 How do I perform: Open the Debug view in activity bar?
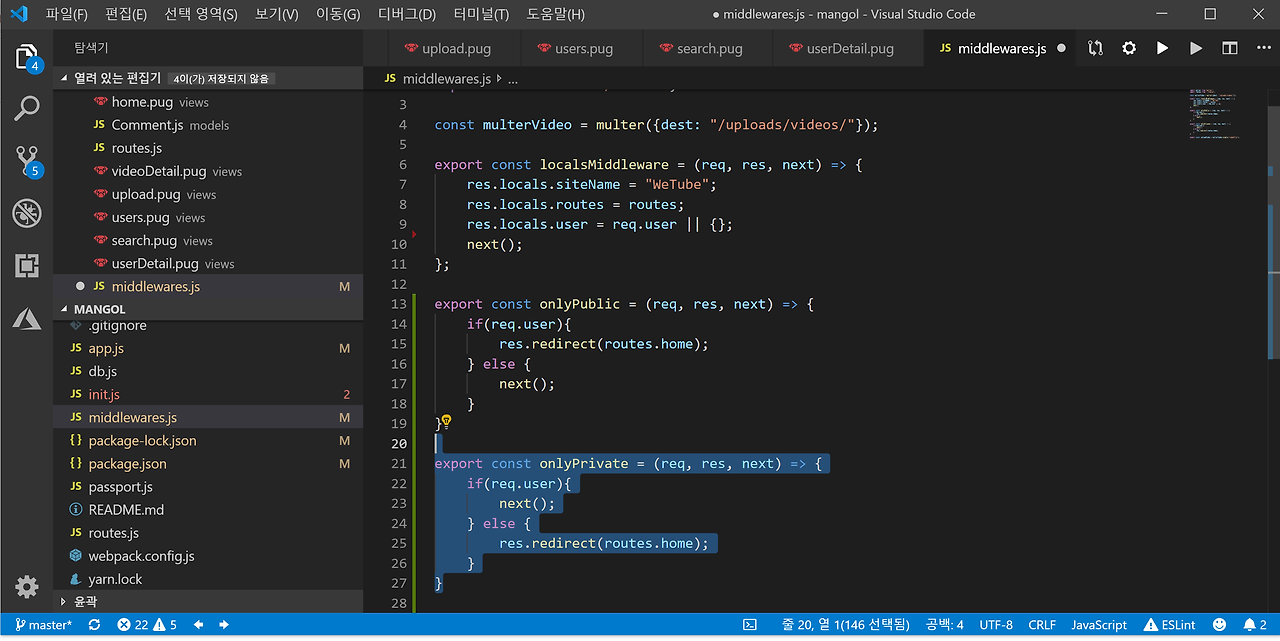point(27,212)
